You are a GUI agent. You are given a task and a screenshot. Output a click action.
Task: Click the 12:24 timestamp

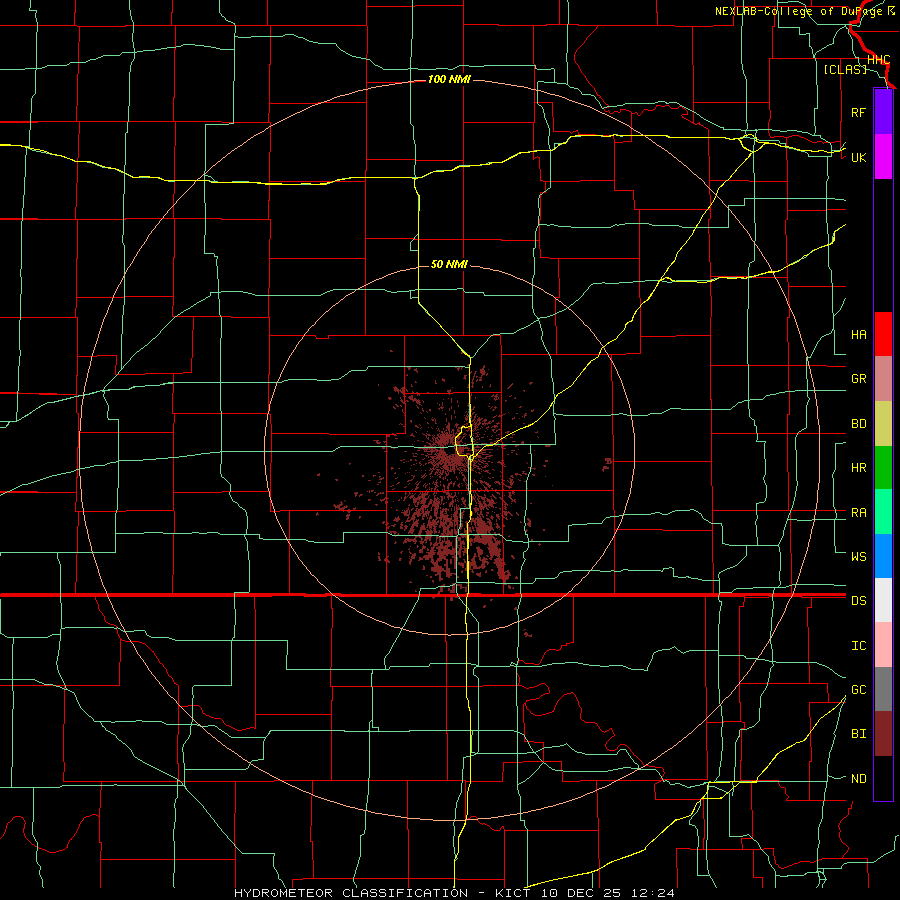coord(652,893)
